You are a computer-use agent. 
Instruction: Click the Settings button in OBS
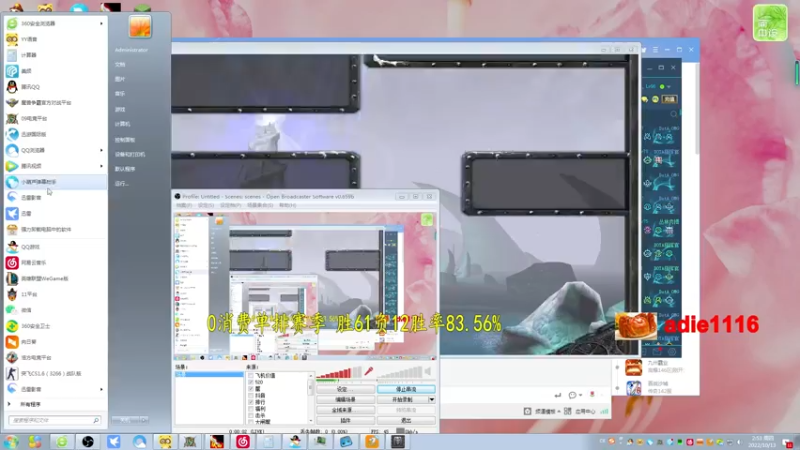(x=345, y=389)
